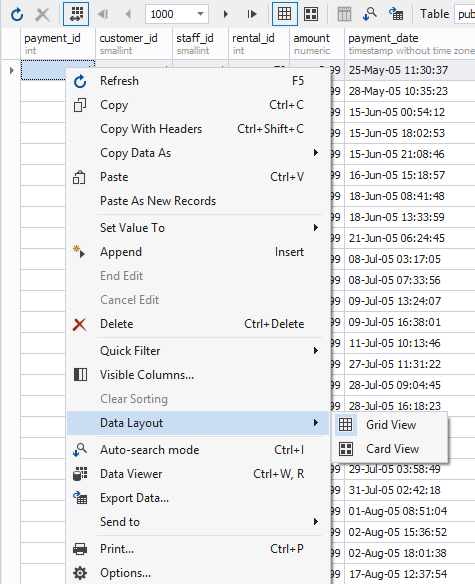Go to the next page arrow

(x=225, y=14)
